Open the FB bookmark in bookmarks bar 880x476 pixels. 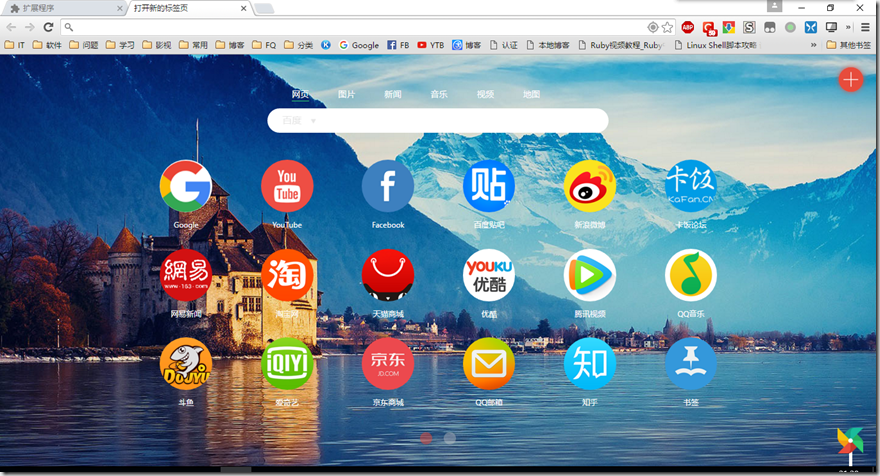398,45
